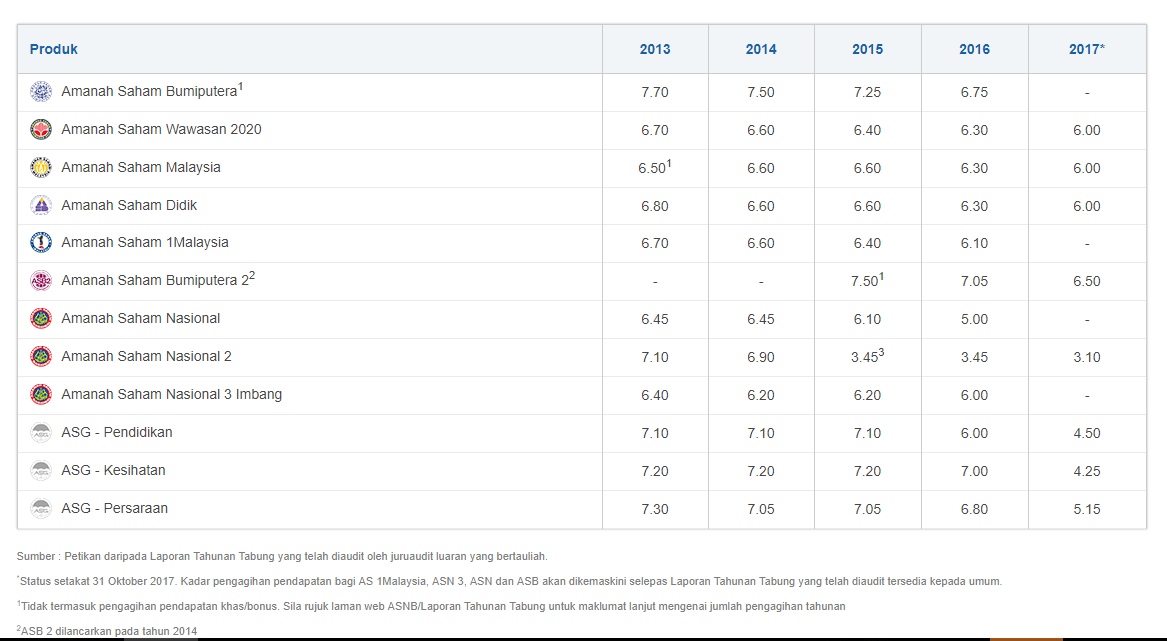Click the 6.90 value for Nasional 2 2014
This screenshot has height=641, width=1167.
[761, 357]
